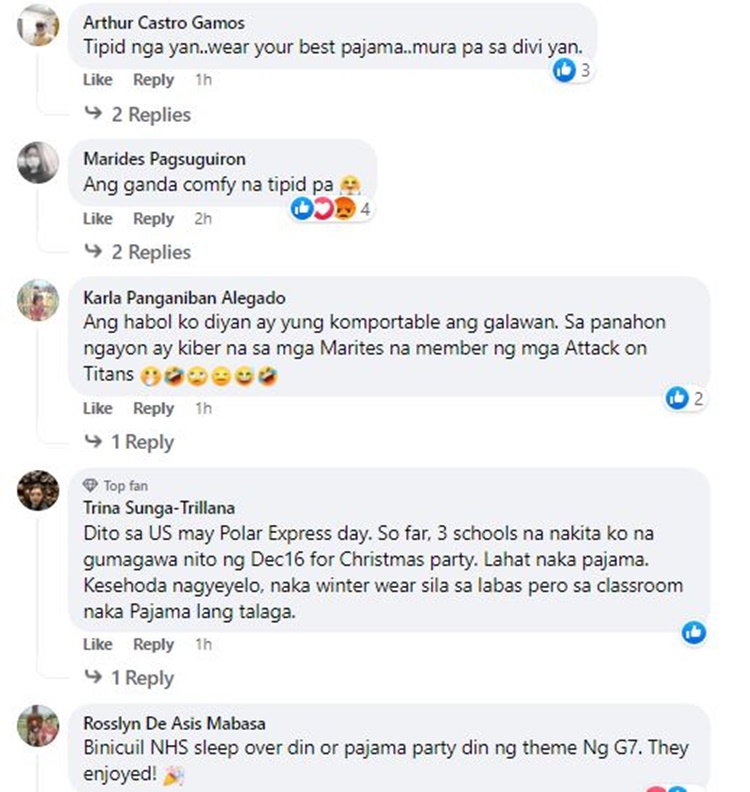Like Arthur Castro Gamos's comment

98,80
